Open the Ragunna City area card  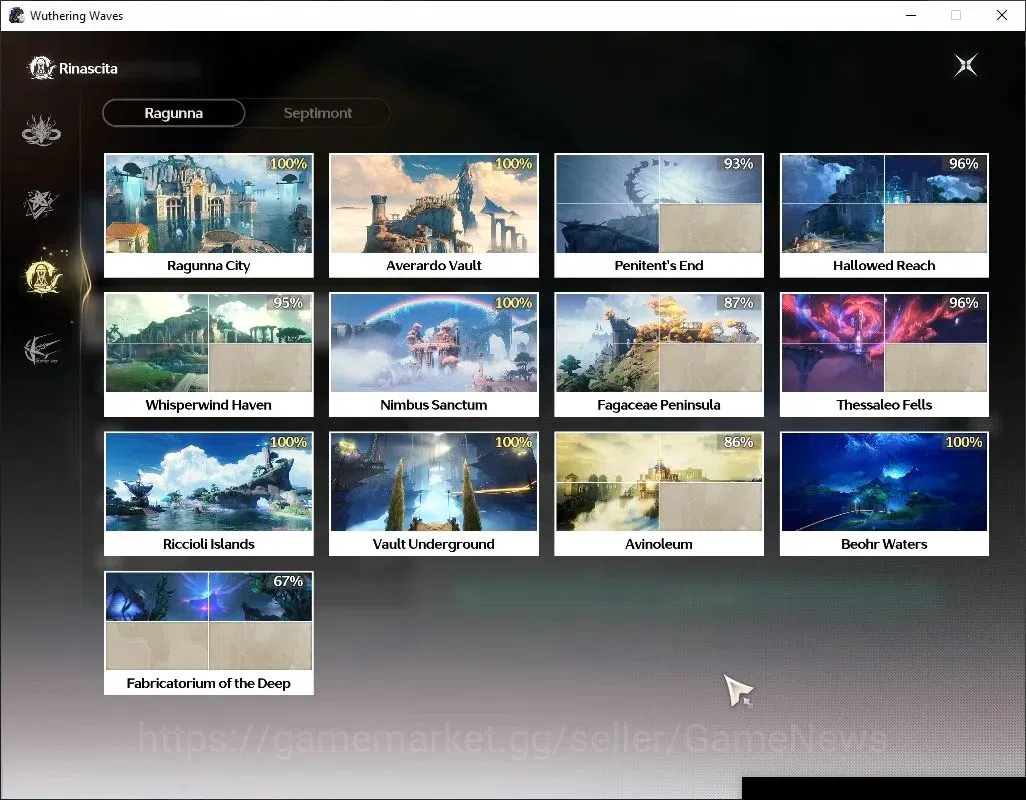pyautogui.click(x=209, y=215)
